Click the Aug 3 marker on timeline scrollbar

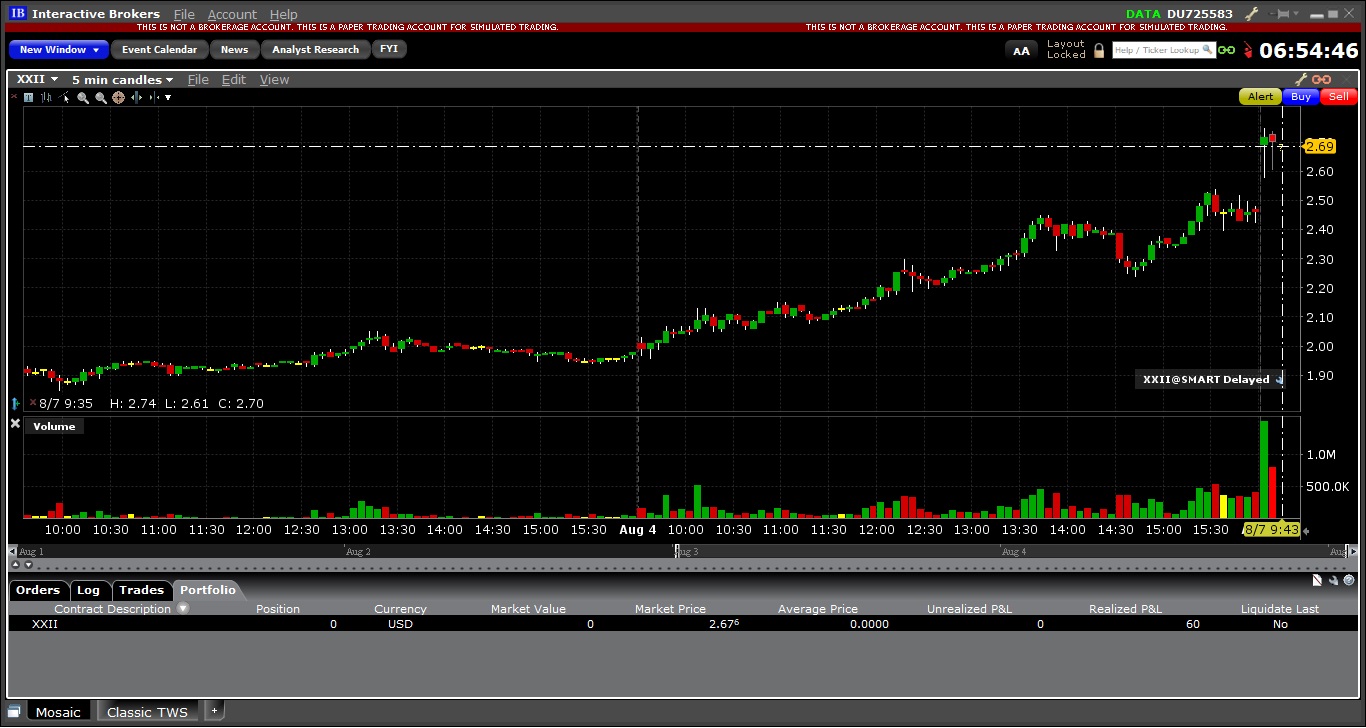[x=679, y=551]
